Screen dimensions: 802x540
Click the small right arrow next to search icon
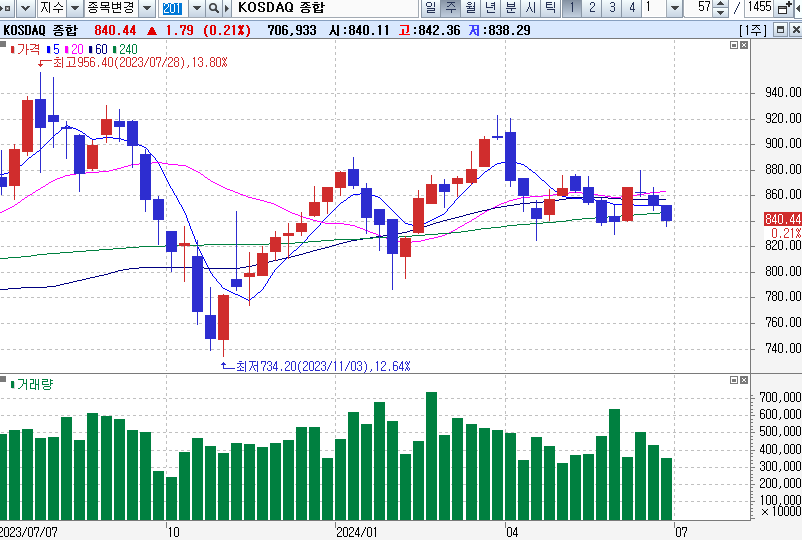pyautogui.click(x=227, y=8)
